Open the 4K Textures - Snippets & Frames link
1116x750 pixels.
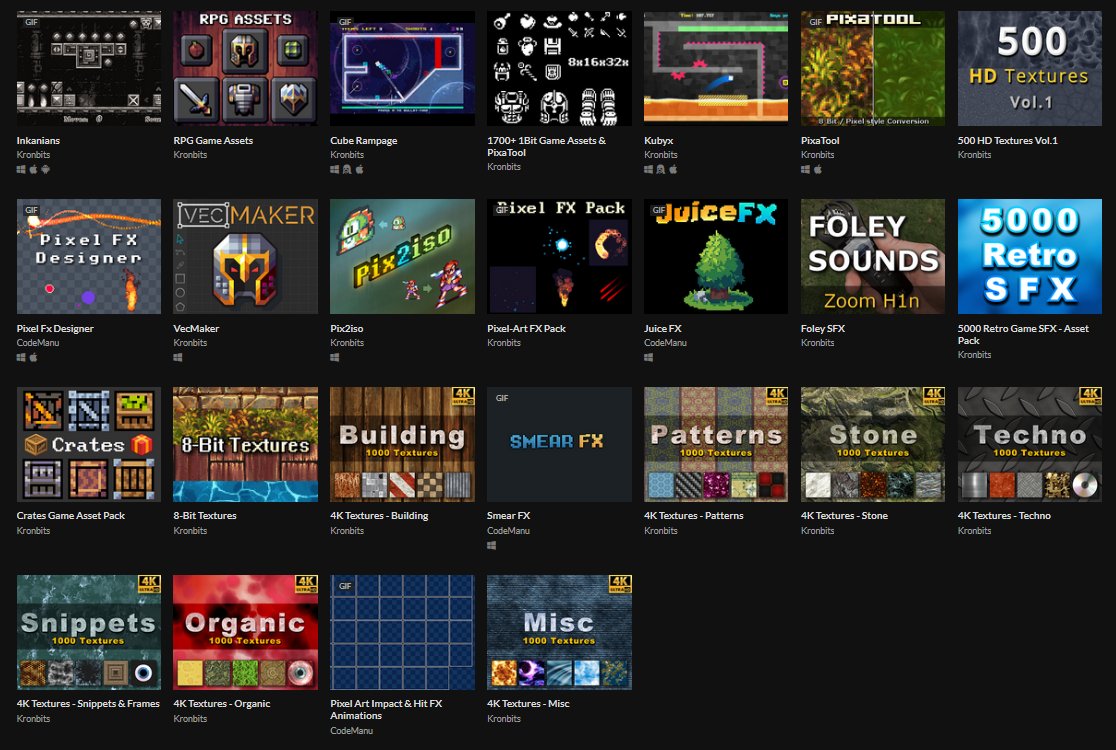point(88,703)
